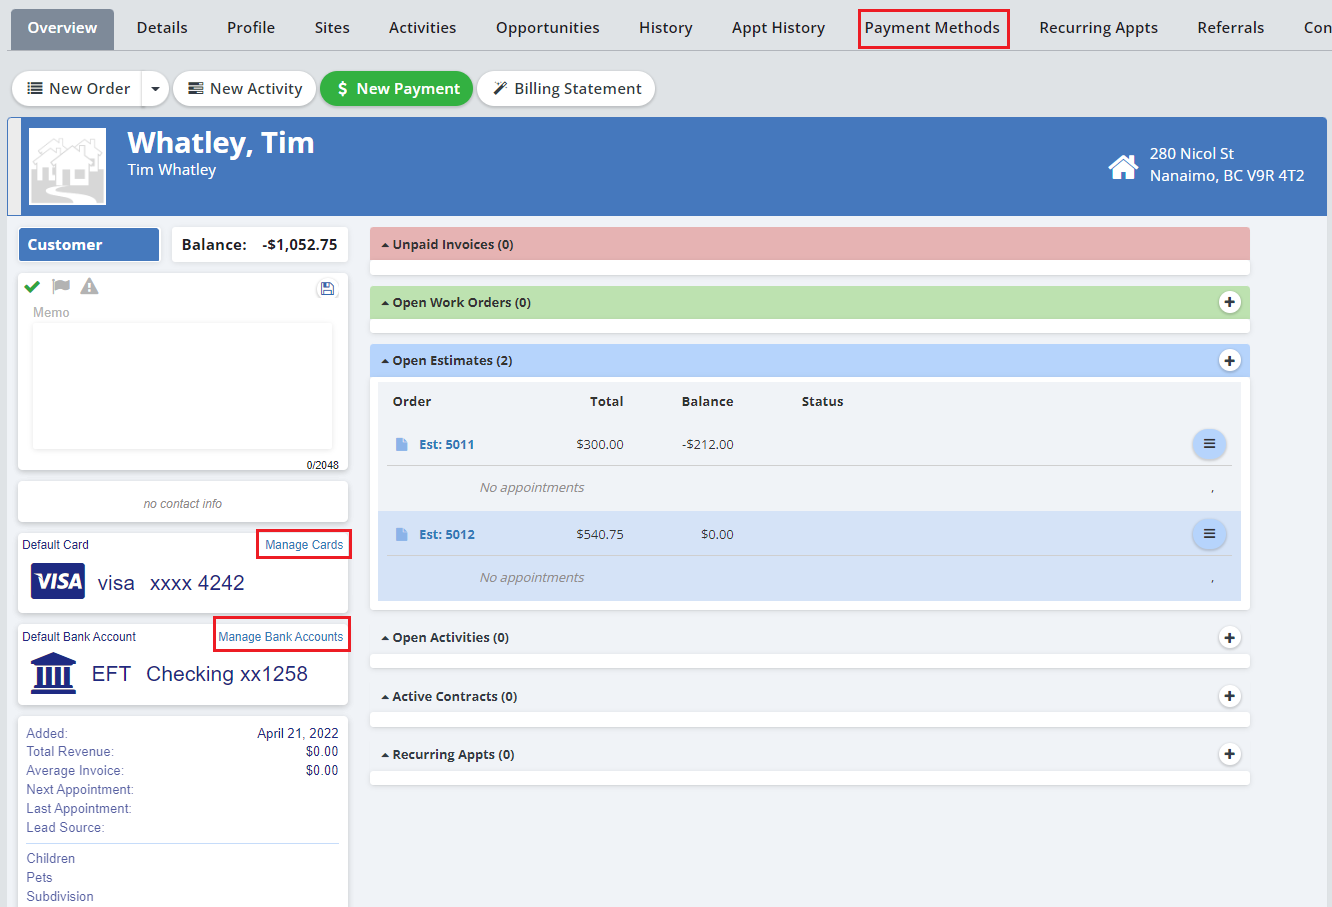Open hamburger menu for Est: 5011

pos(1209,444)
